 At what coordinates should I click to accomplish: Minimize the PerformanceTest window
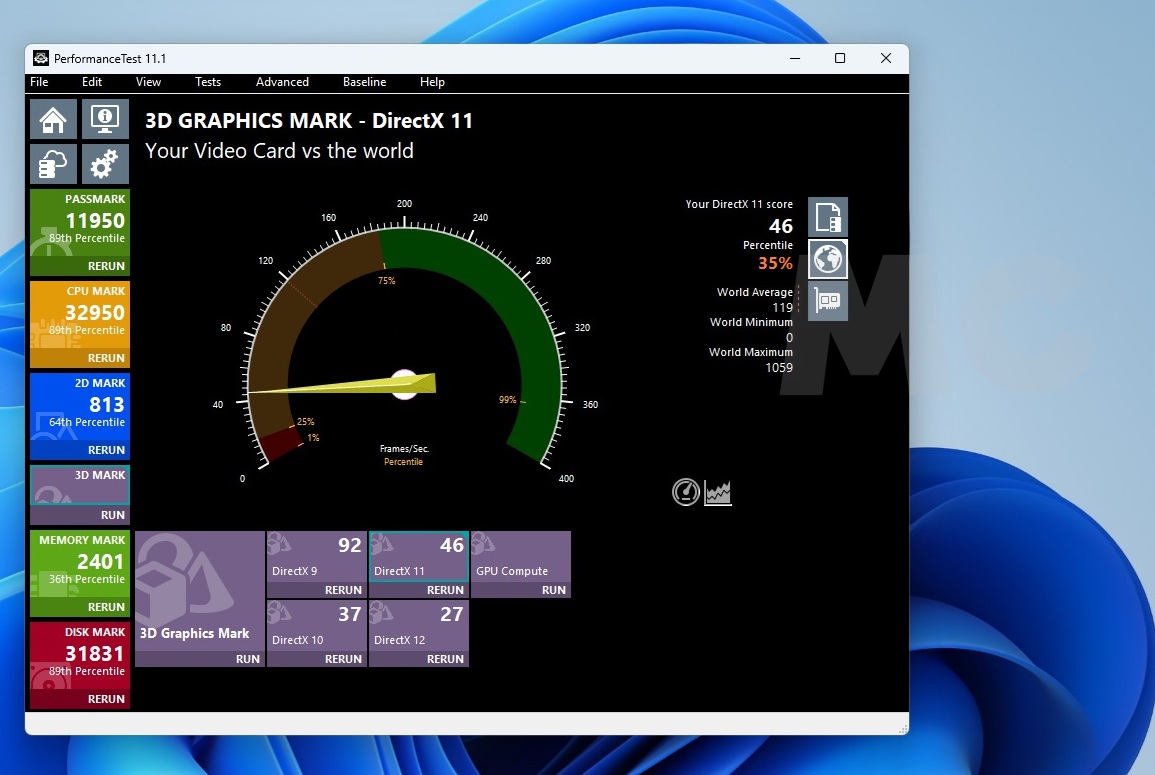tap(795, 58)
